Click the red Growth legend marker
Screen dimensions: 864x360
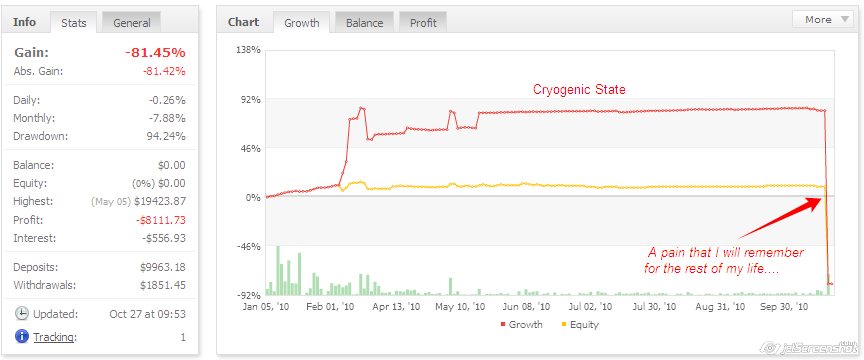tap(503, 325)
